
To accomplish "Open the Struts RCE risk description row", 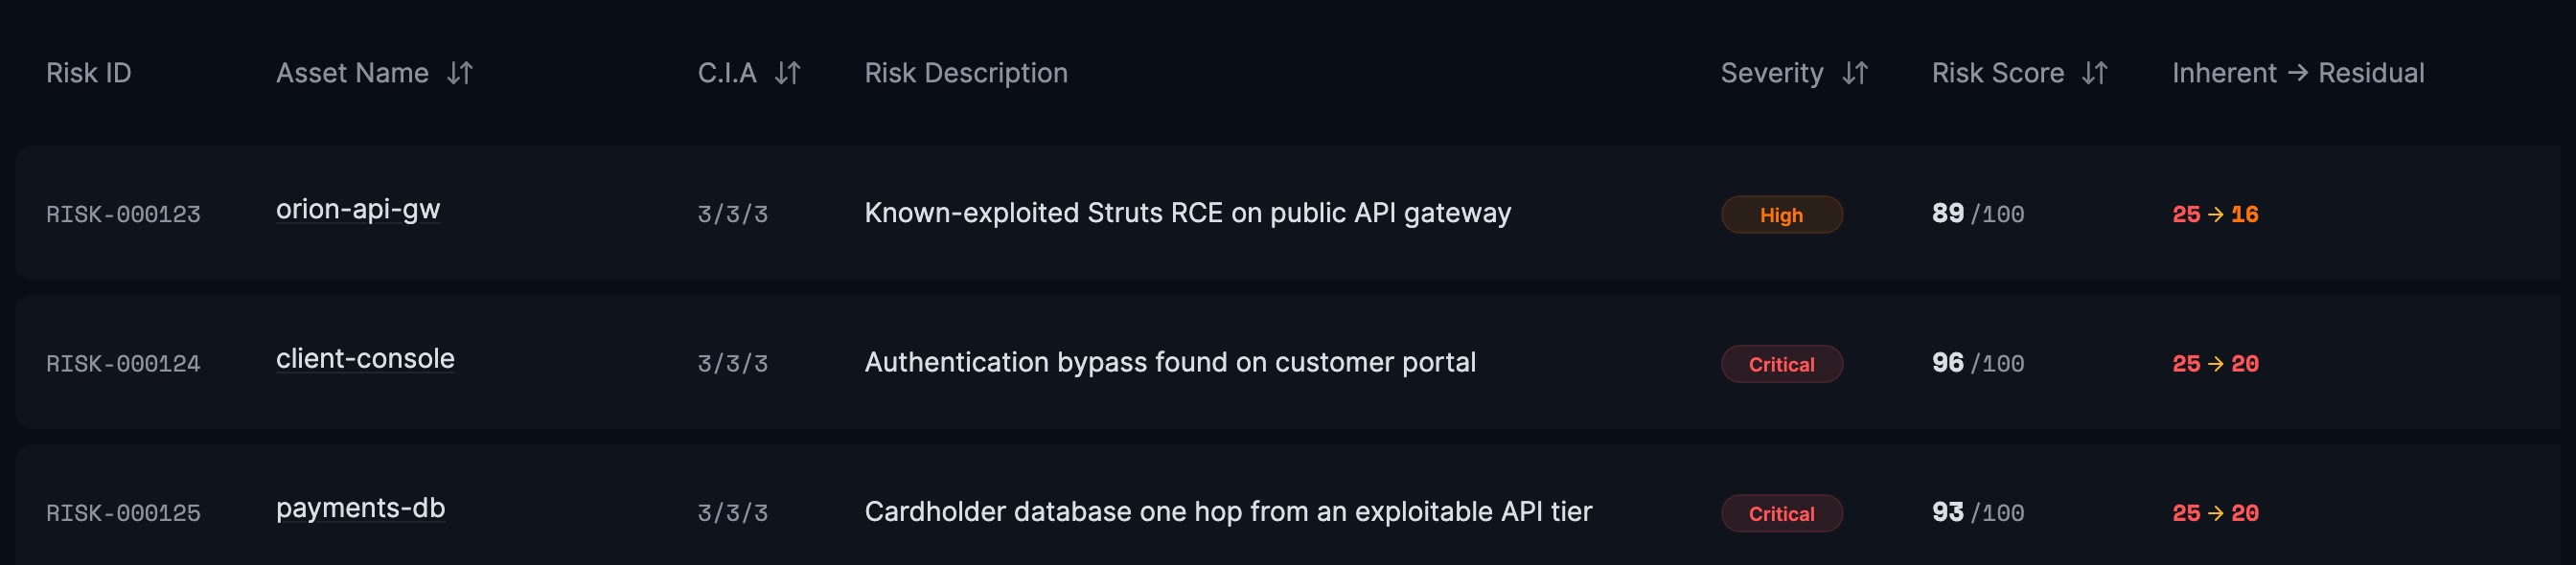I will pyautogui.click(x=1188, y=213).
